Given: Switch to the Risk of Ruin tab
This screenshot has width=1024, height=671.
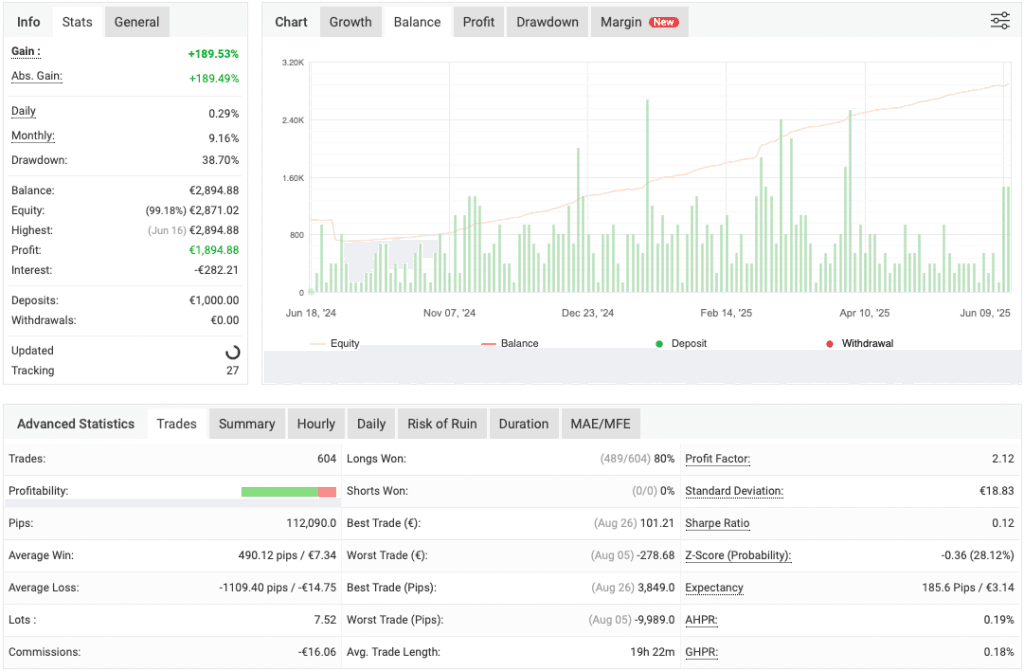Looking at the screenshot, I should [442, 423].
